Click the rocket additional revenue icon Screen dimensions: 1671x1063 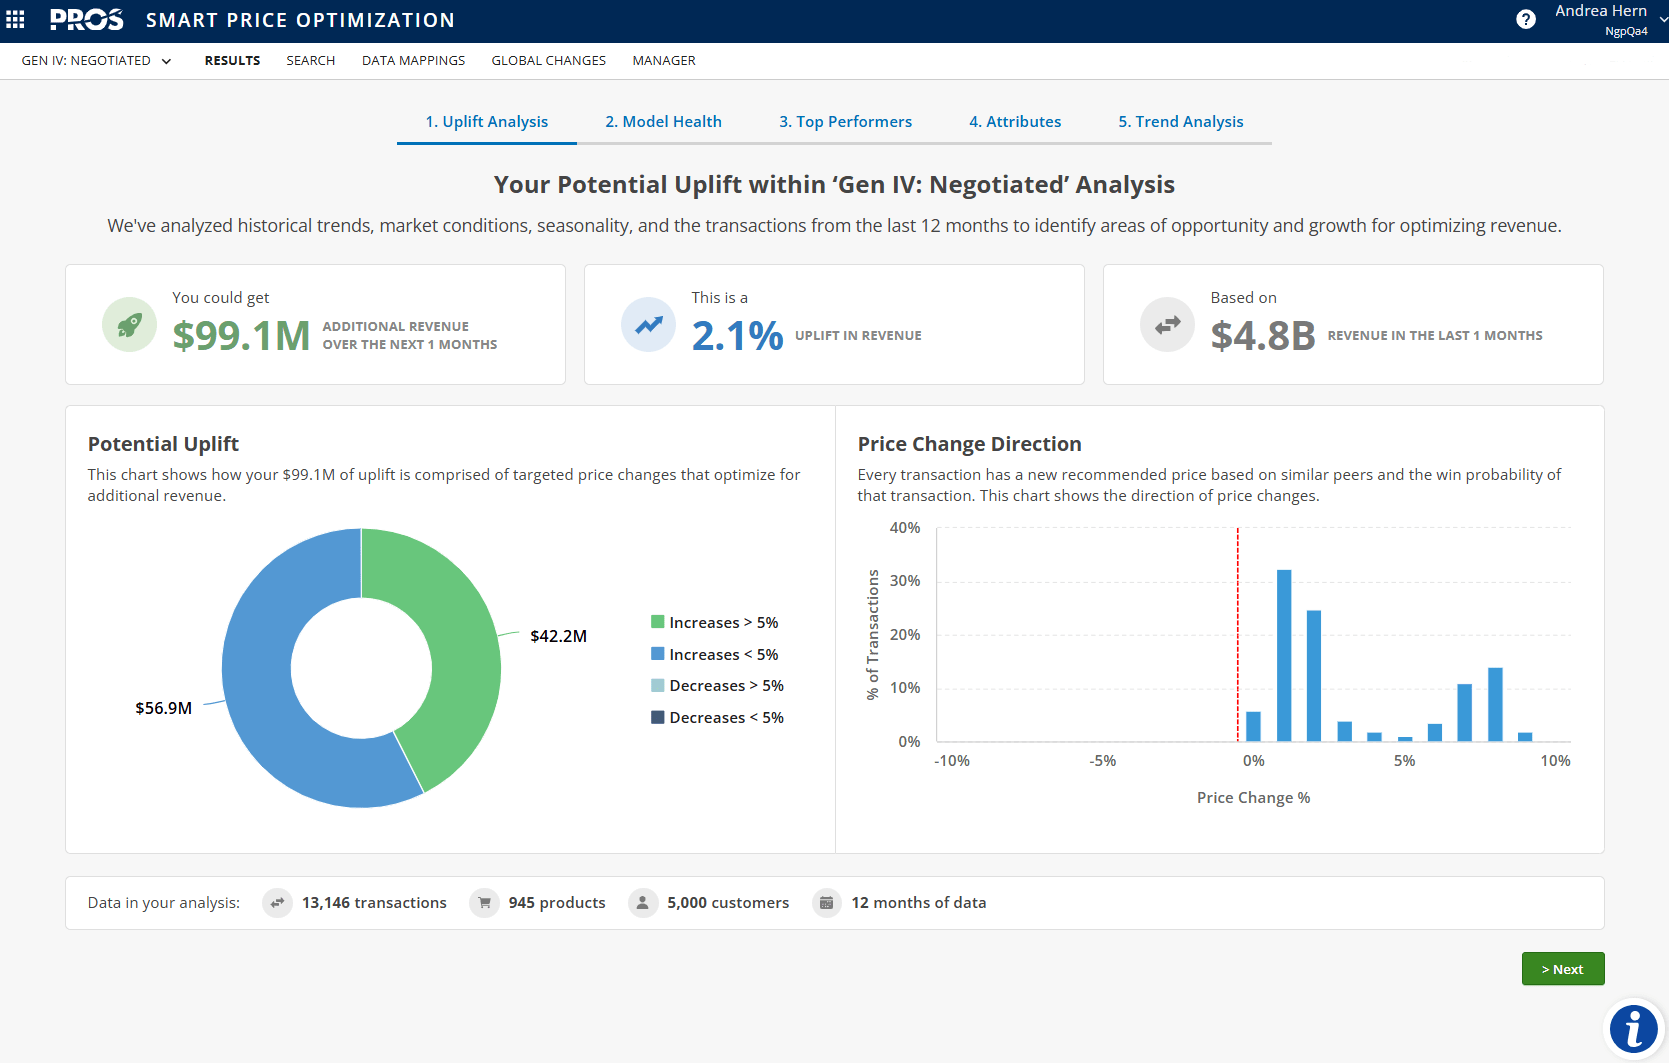pyautogui.click(x=129, y=325)
